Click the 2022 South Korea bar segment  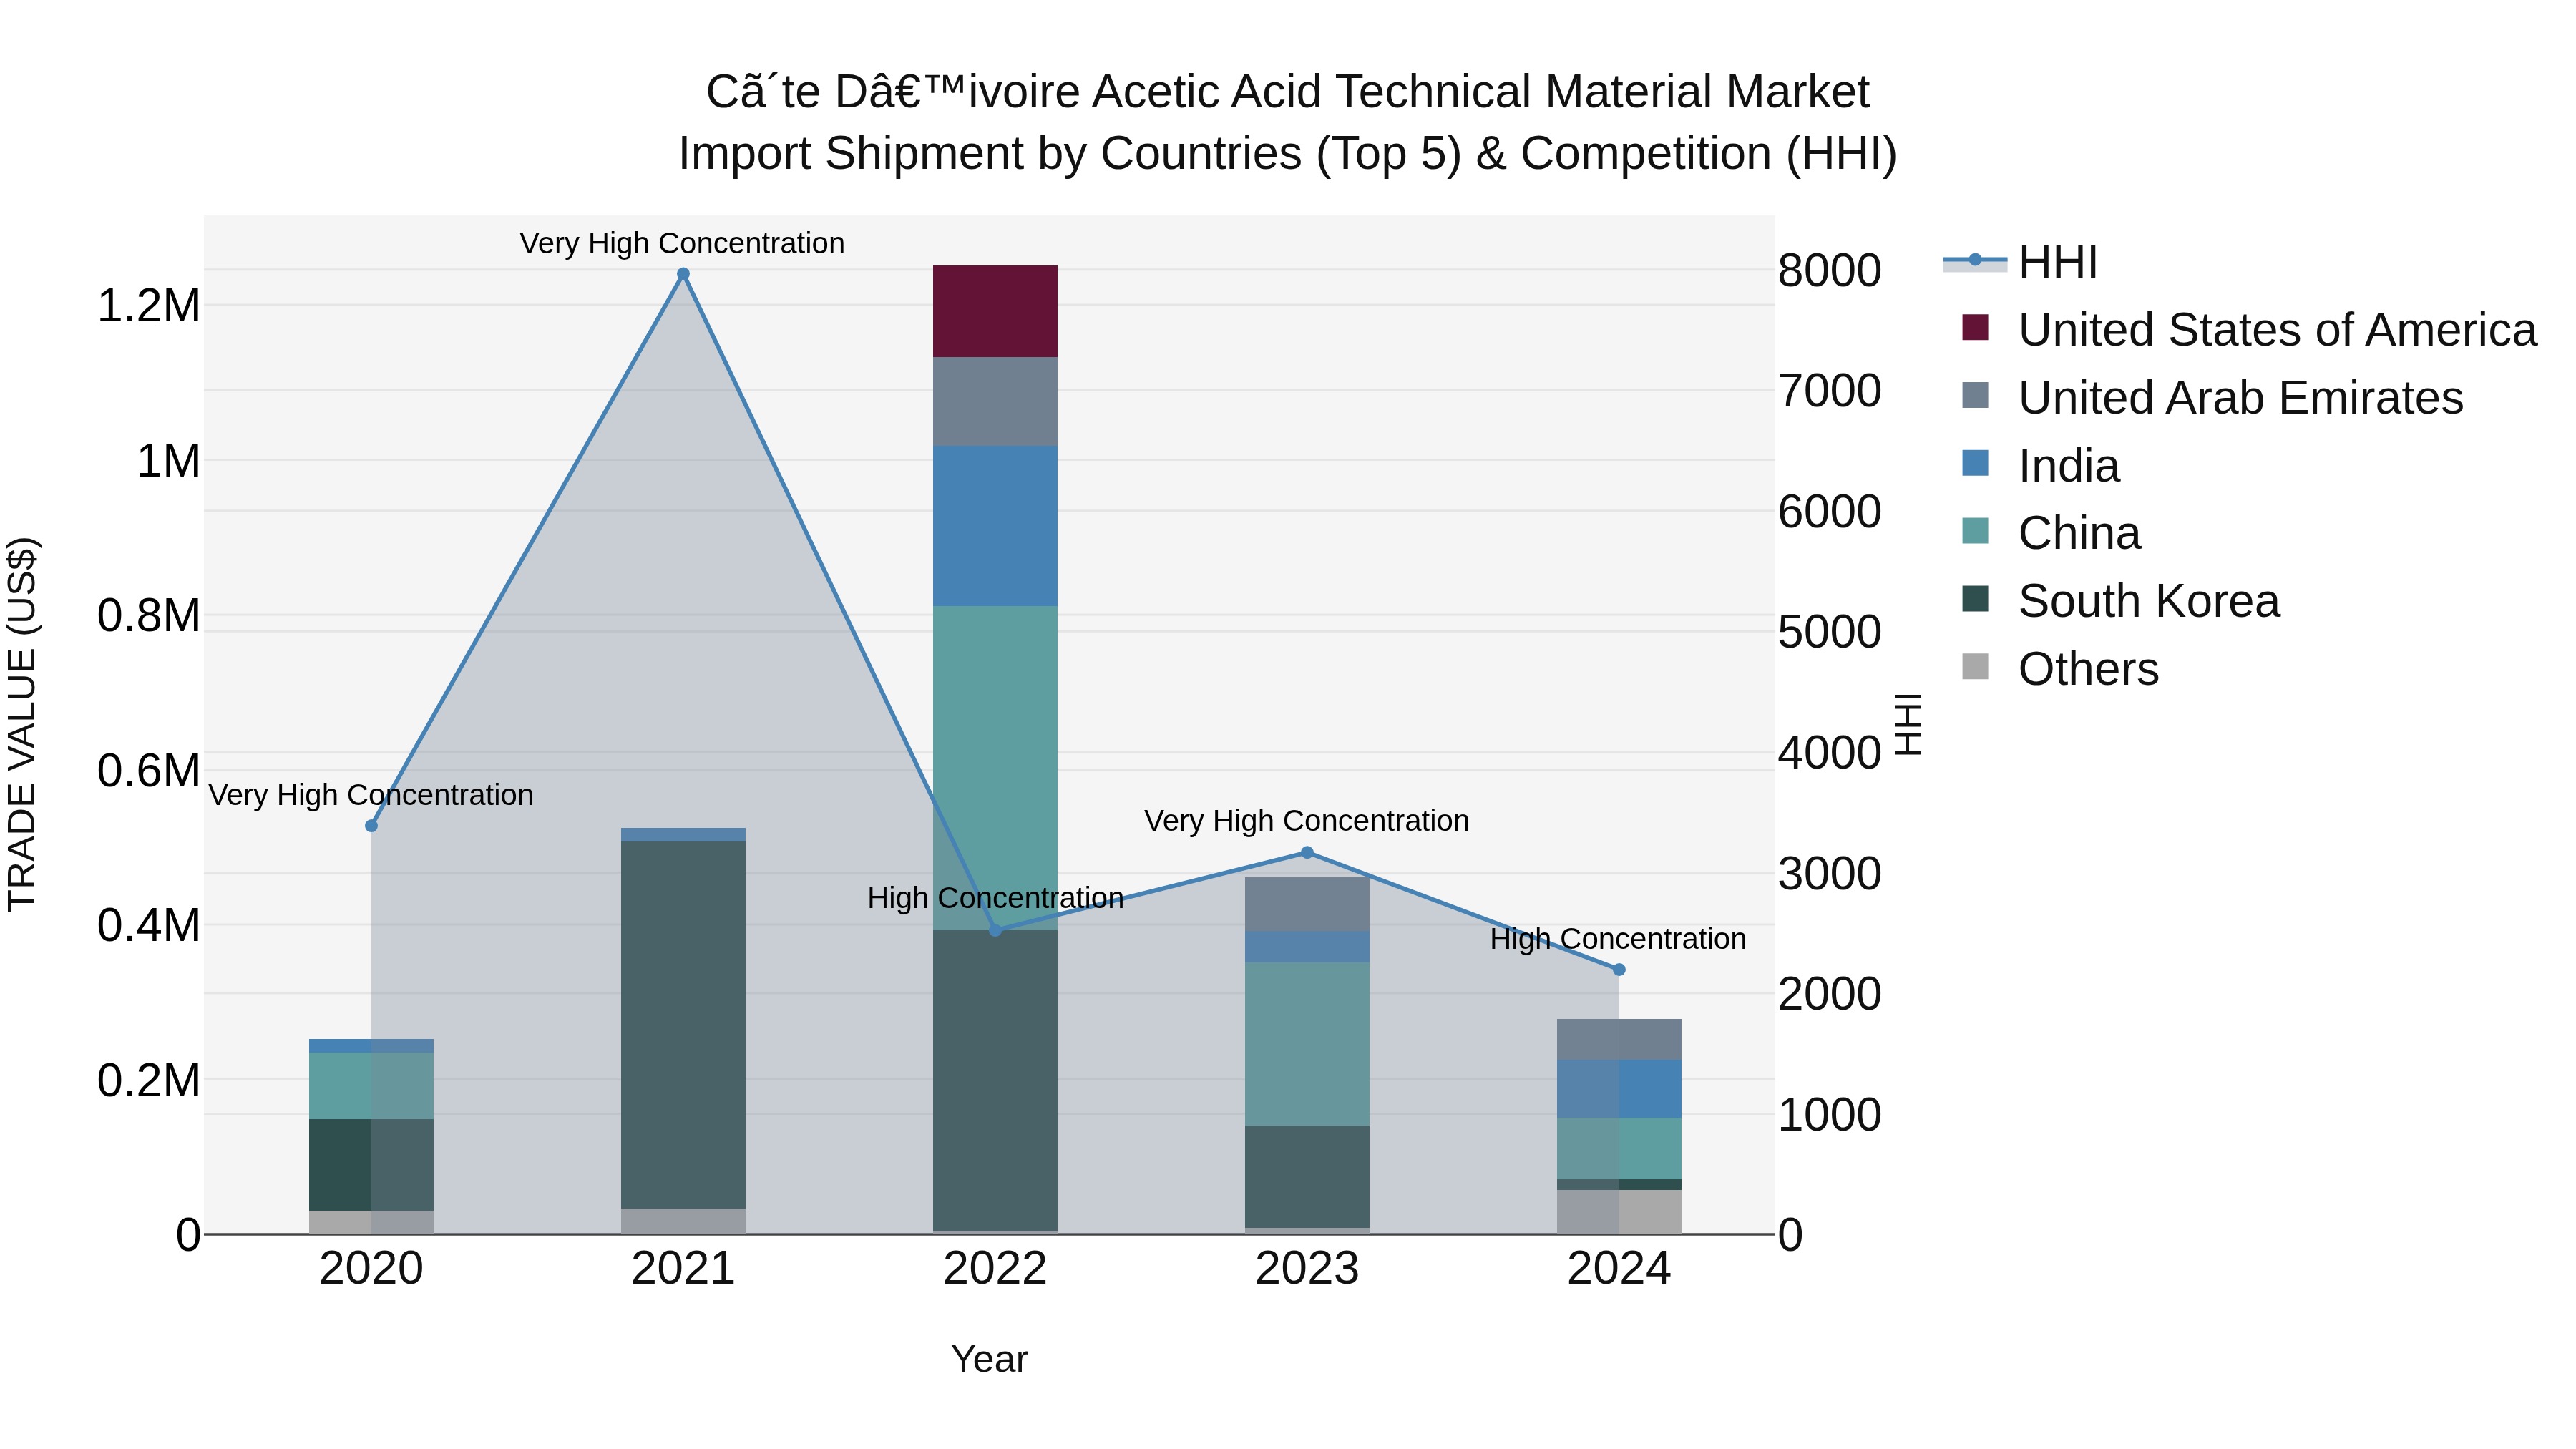coord(995,1080)
